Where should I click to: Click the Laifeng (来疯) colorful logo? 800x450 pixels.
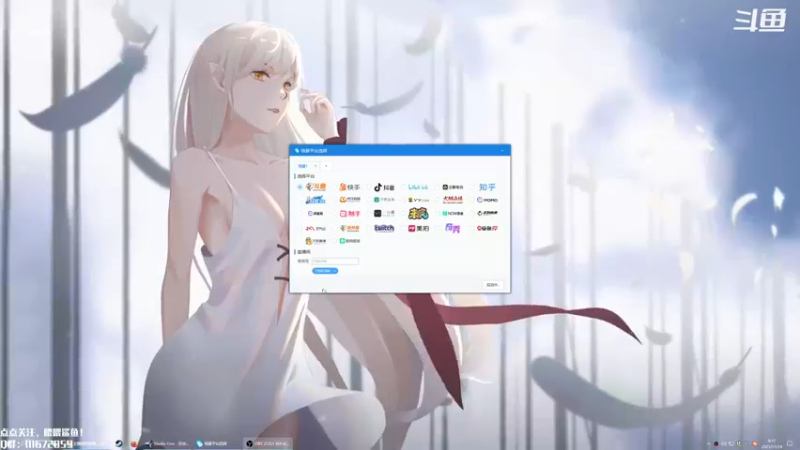(x=418, y=213)
